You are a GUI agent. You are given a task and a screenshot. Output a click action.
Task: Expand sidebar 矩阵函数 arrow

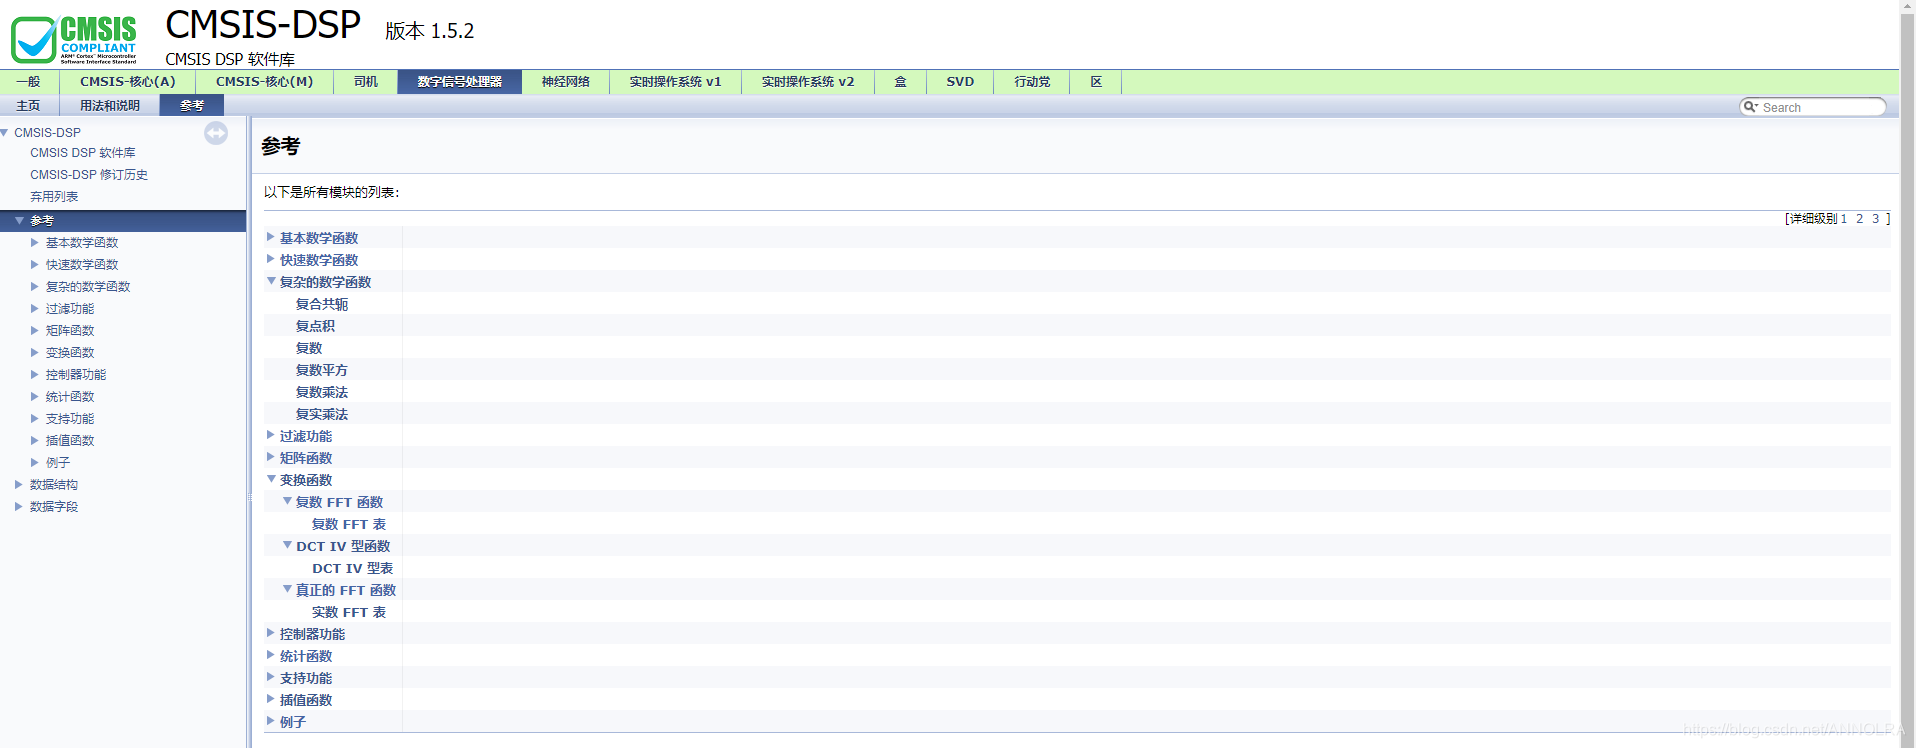click(35, 330)
